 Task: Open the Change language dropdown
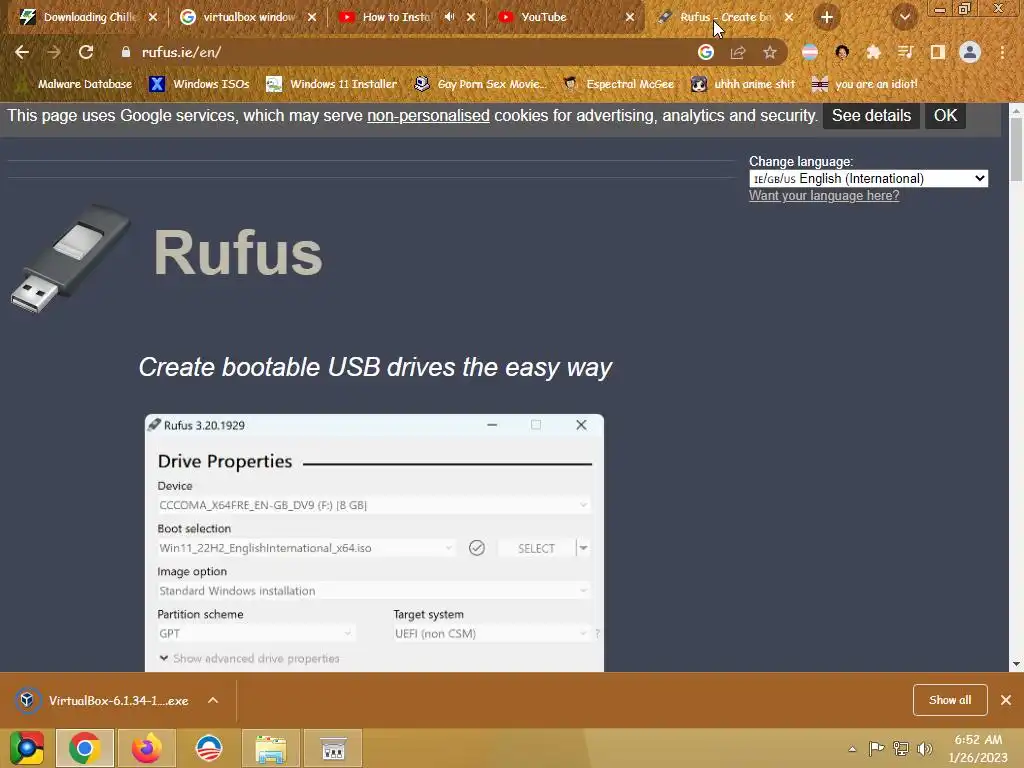coord(869,178)
